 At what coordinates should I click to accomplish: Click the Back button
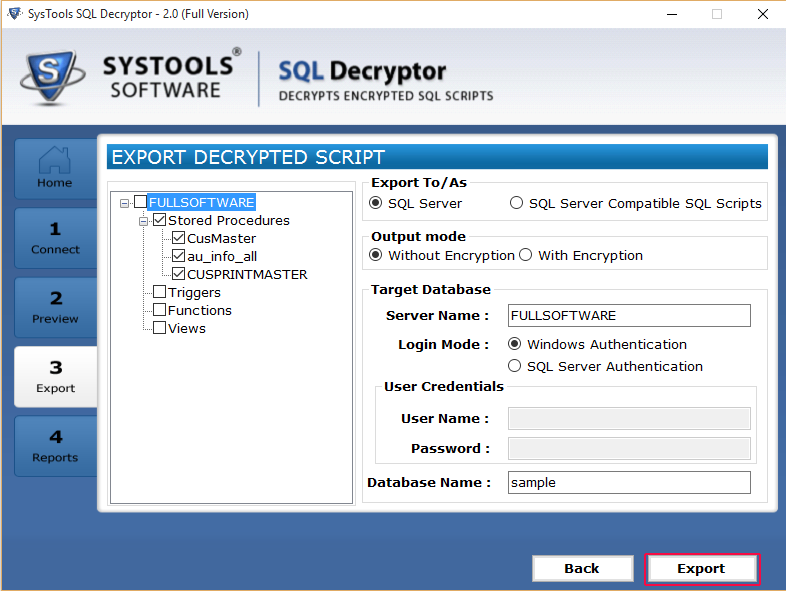[x=582, y=568]
